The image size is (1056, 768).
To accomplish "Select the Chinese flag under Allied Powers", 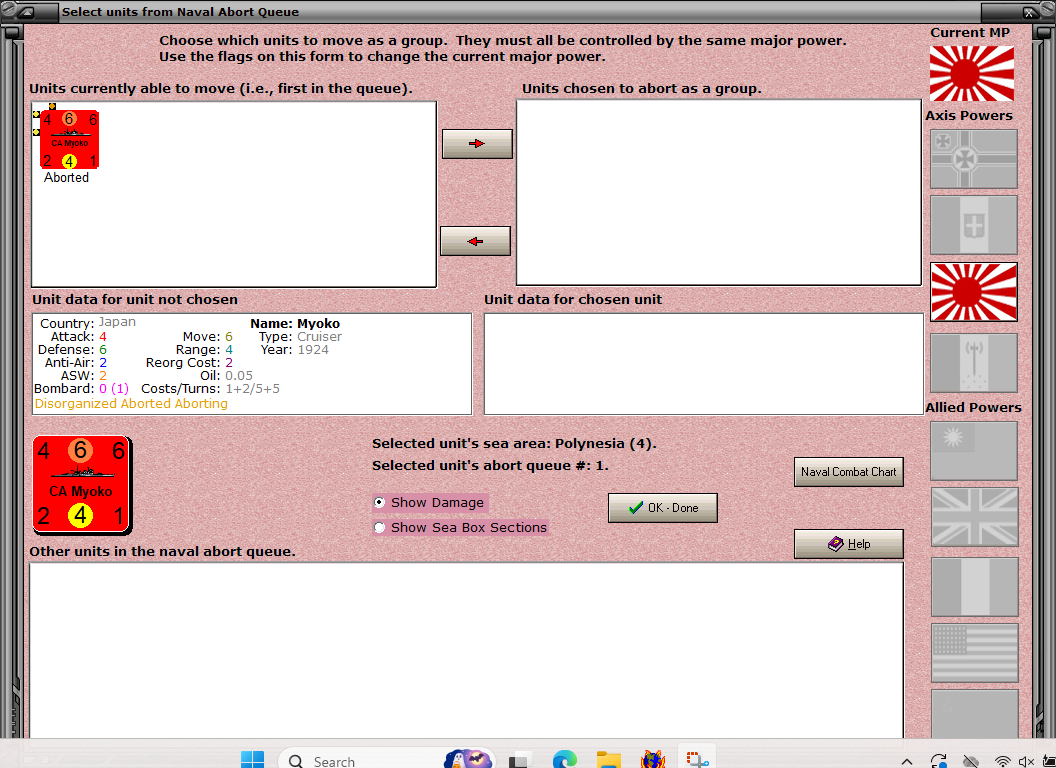I will [973, 451].
